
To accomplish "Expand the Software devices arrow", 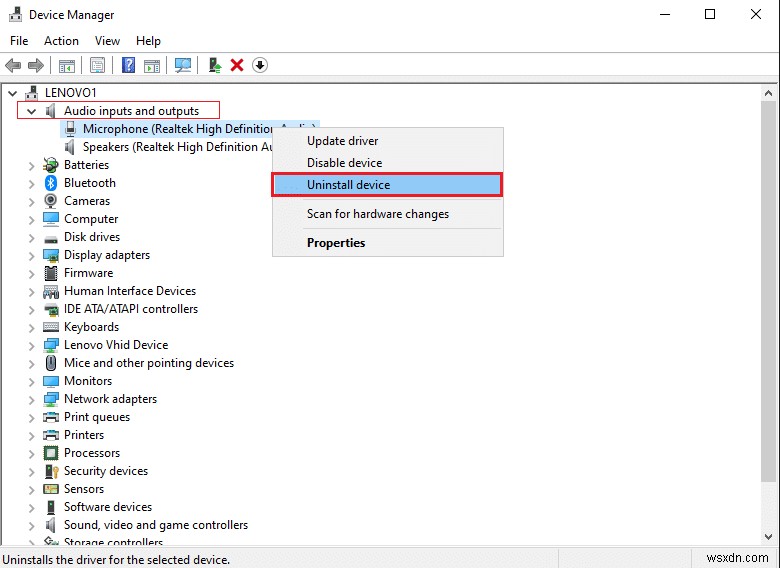I will 31,507.
